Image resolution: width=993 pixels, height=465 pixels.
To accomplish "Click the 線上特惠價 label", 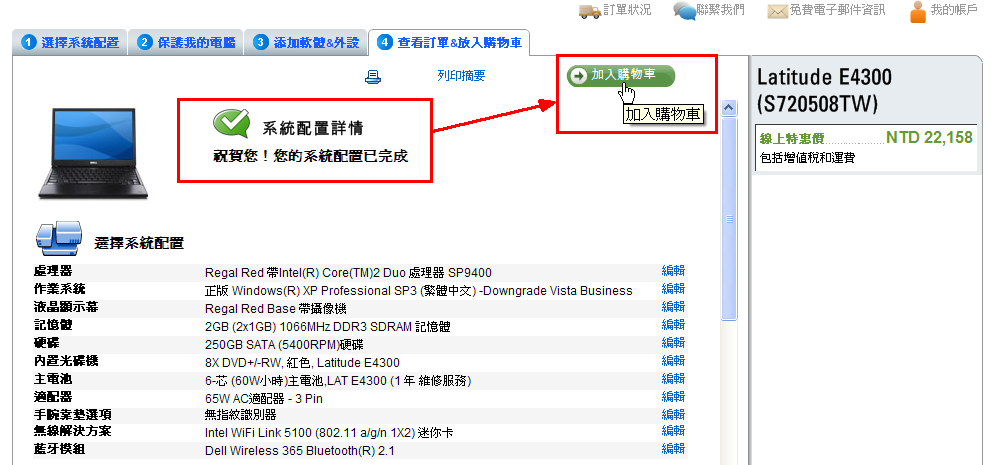I will pos(792,139).
